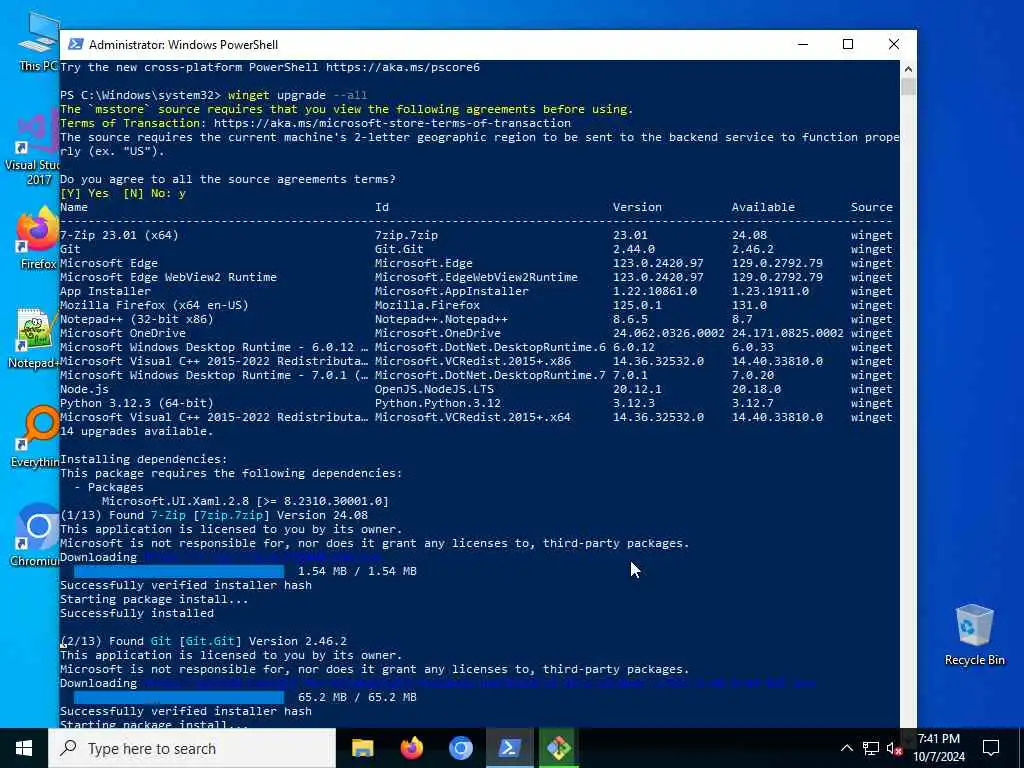The height and width of the screenshot is (768, 1024).
Task: Open the clock showing 7:41 PM
Action: [938, 748]
